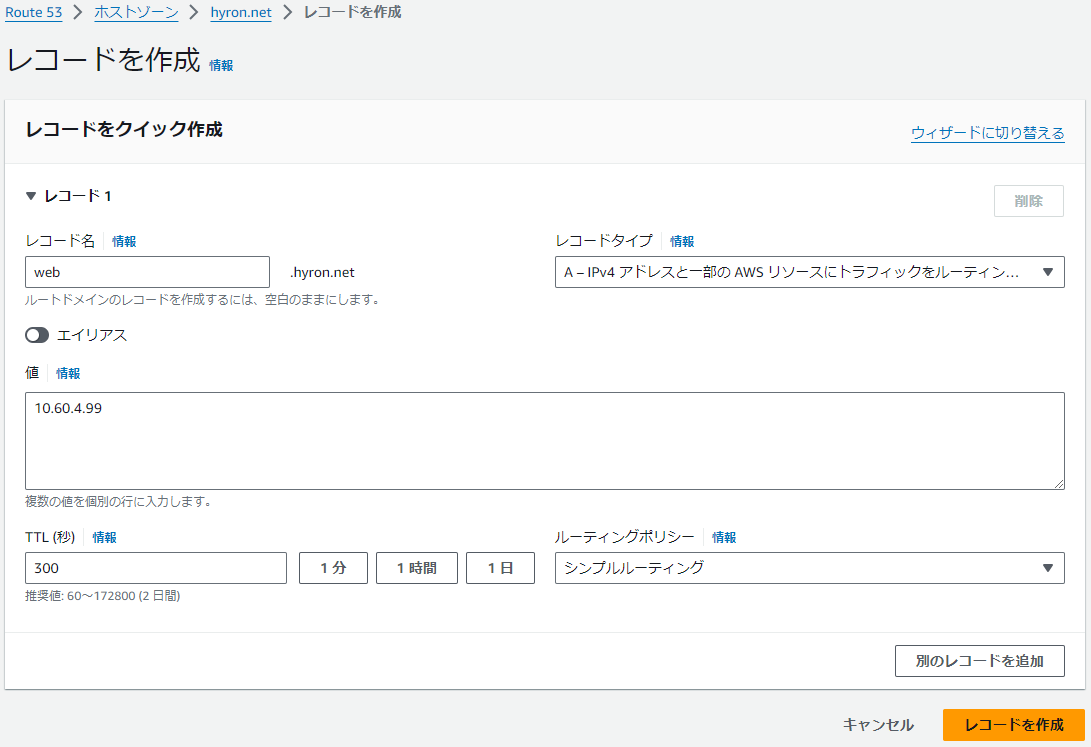Click 情報 link beside TTL (秒)
Viewport: 1091px width, 747px height.
click(104, 537)
